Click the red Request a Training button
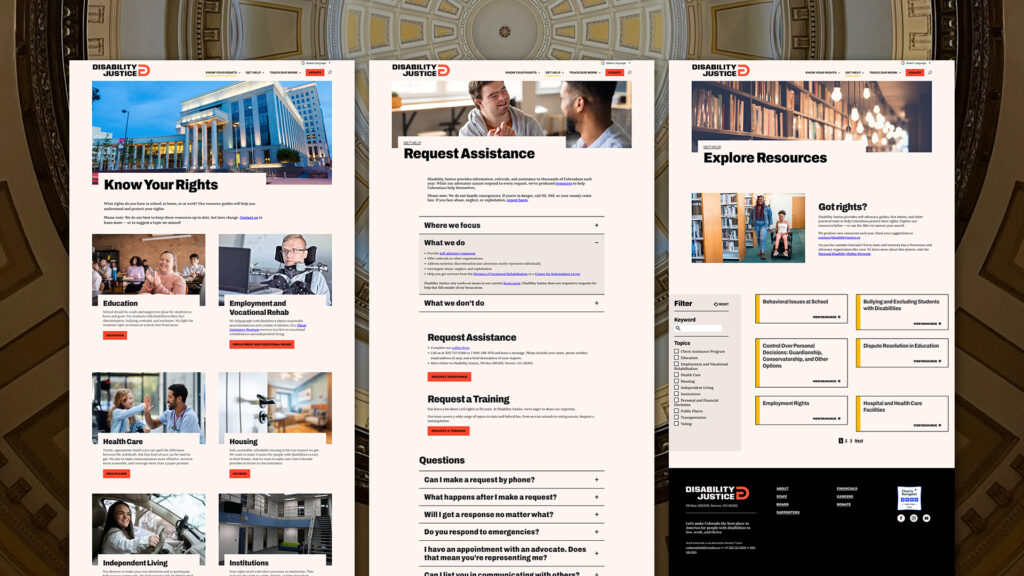The height and width of the screenshot is (576, 1024). click(x=449, y=431)
